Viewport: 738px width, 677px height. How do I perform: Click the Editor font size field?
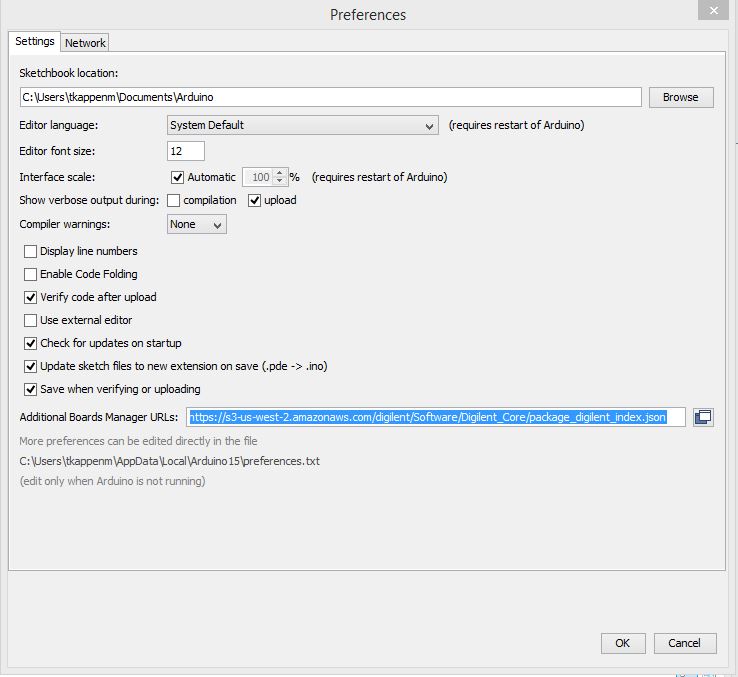pyautogui.click(x=186, y=151)
